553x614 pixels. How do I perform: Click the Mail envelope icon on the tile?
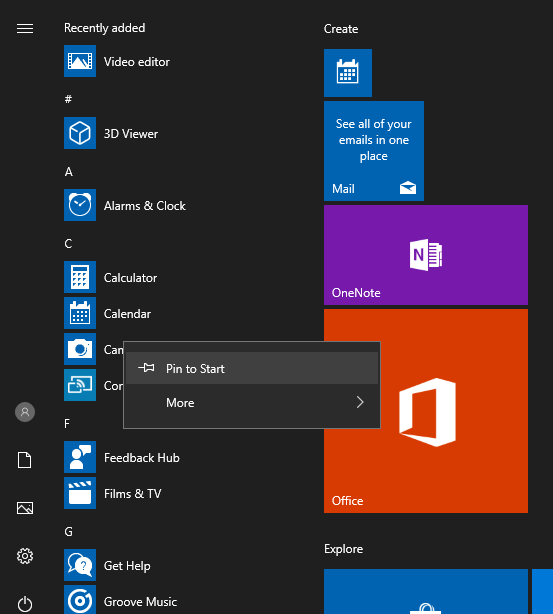(x=408, y=188)
